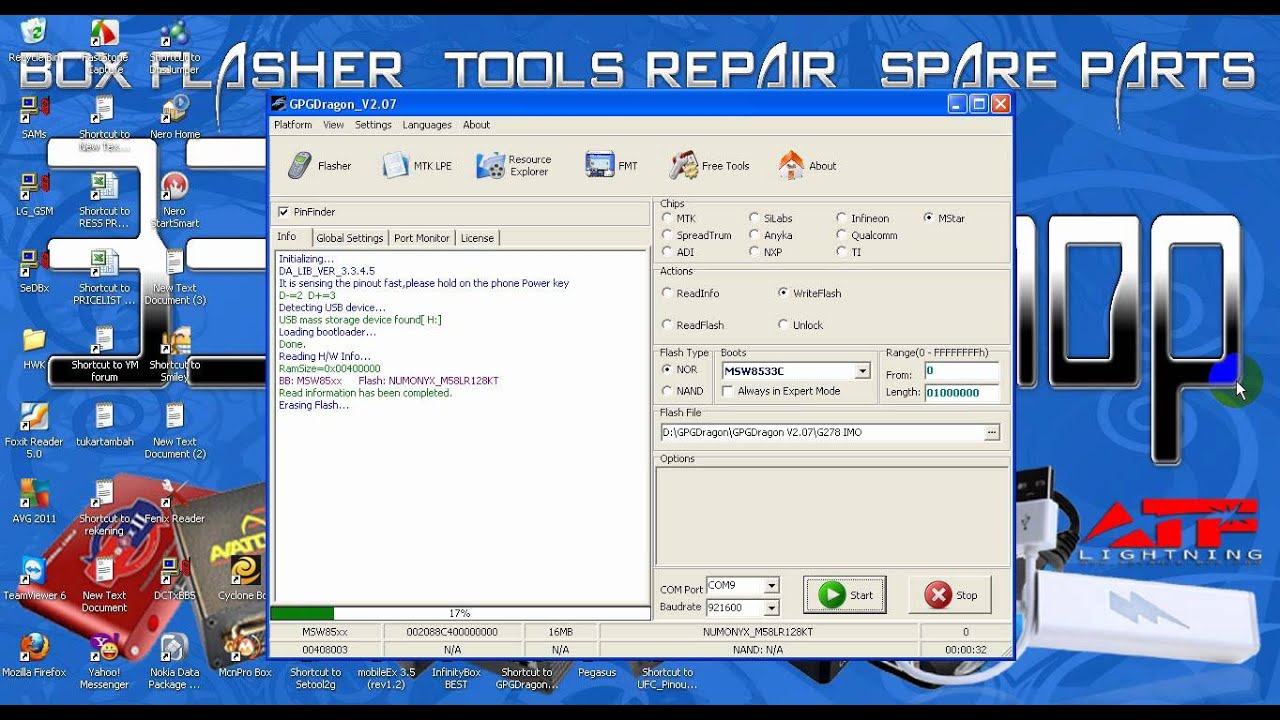Open Free Tools in toolbar

coord(709,166)
